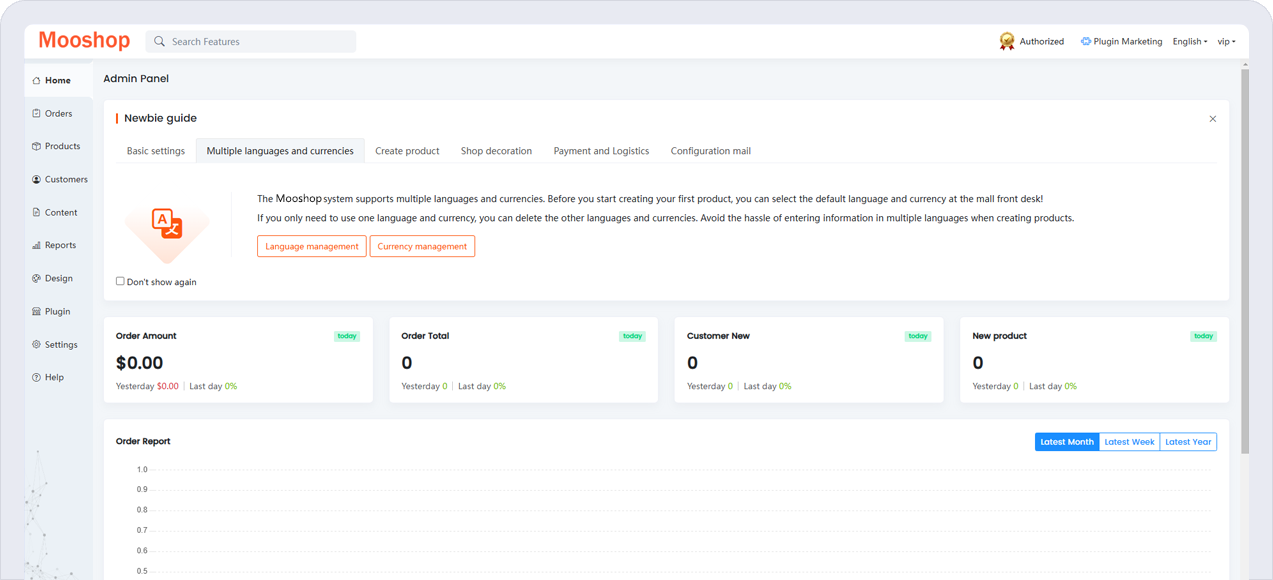Viewport: 1273px width, 580px height.
Task: Switch chart to Latest Week
Action: click(x=1129, y=442)
